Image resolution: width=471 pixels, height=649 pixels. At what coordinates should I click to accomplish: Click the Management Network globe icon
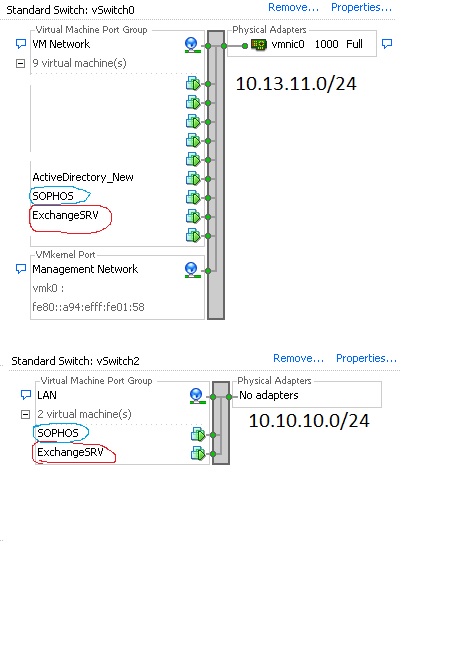192,270
